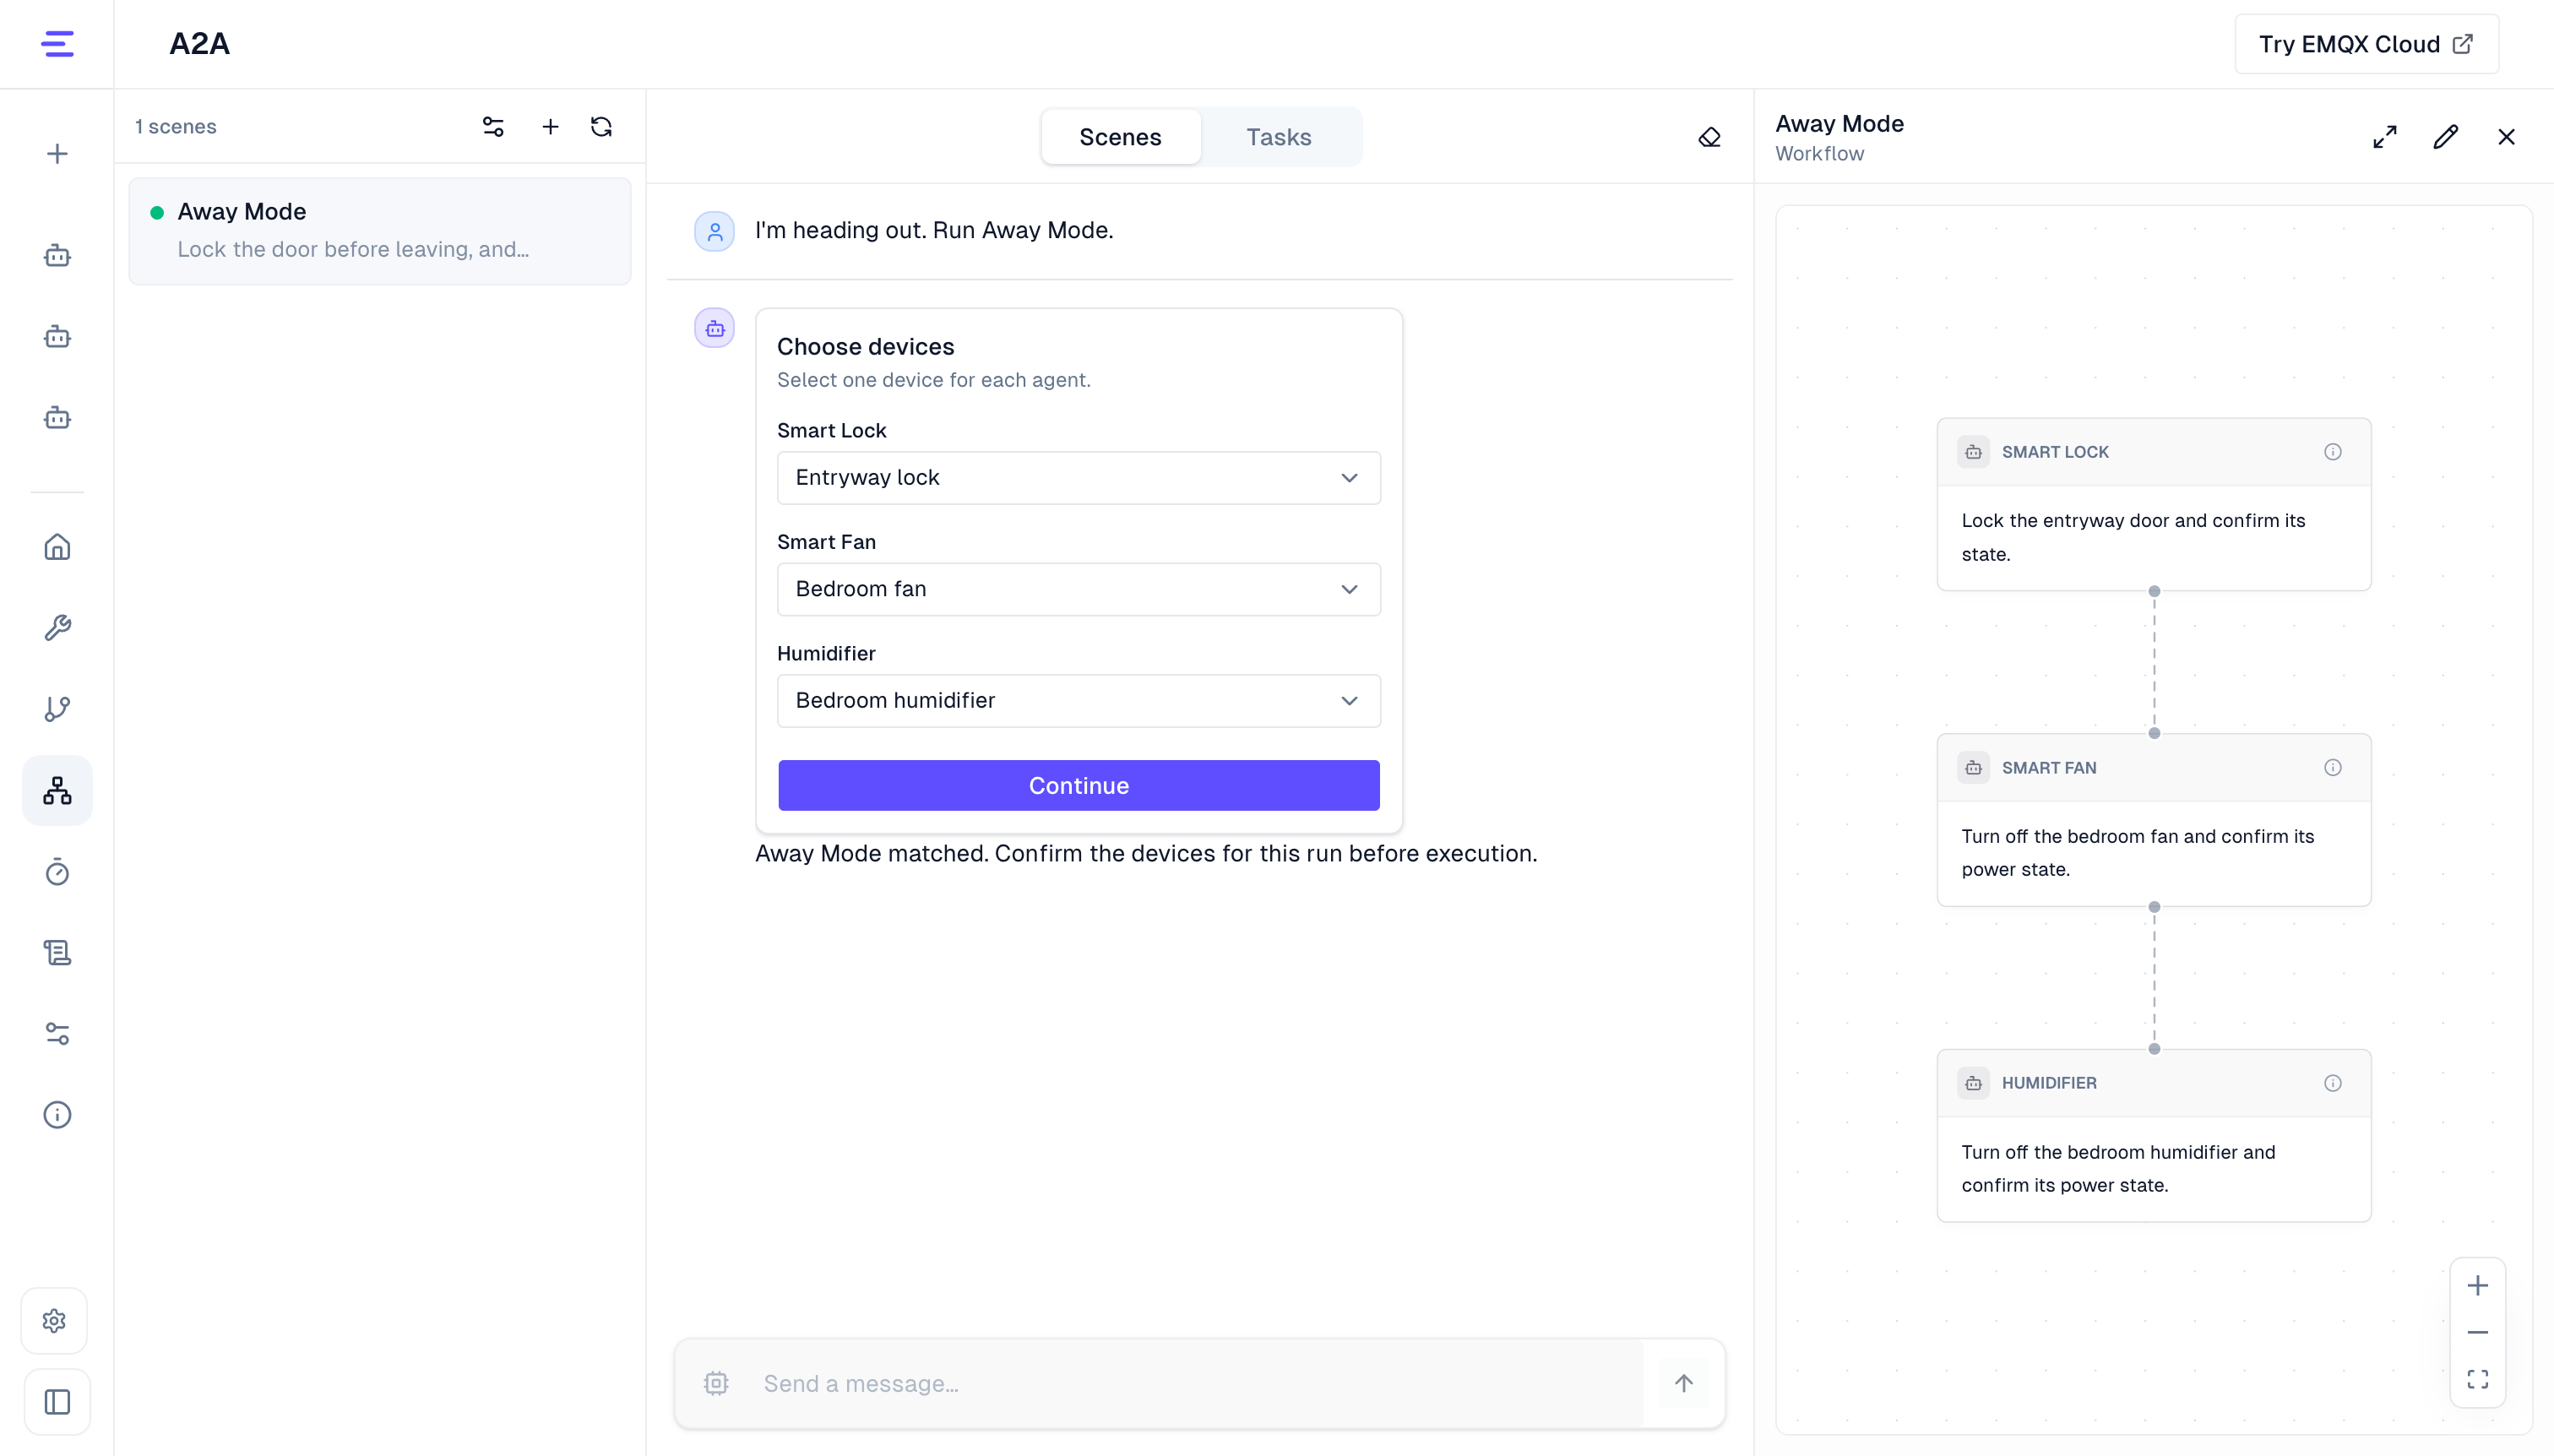The height and width of the screenshot is (1456, 2554).
Task: Open the Humidifier device dropdown
Action: (x=1079, y=701)
